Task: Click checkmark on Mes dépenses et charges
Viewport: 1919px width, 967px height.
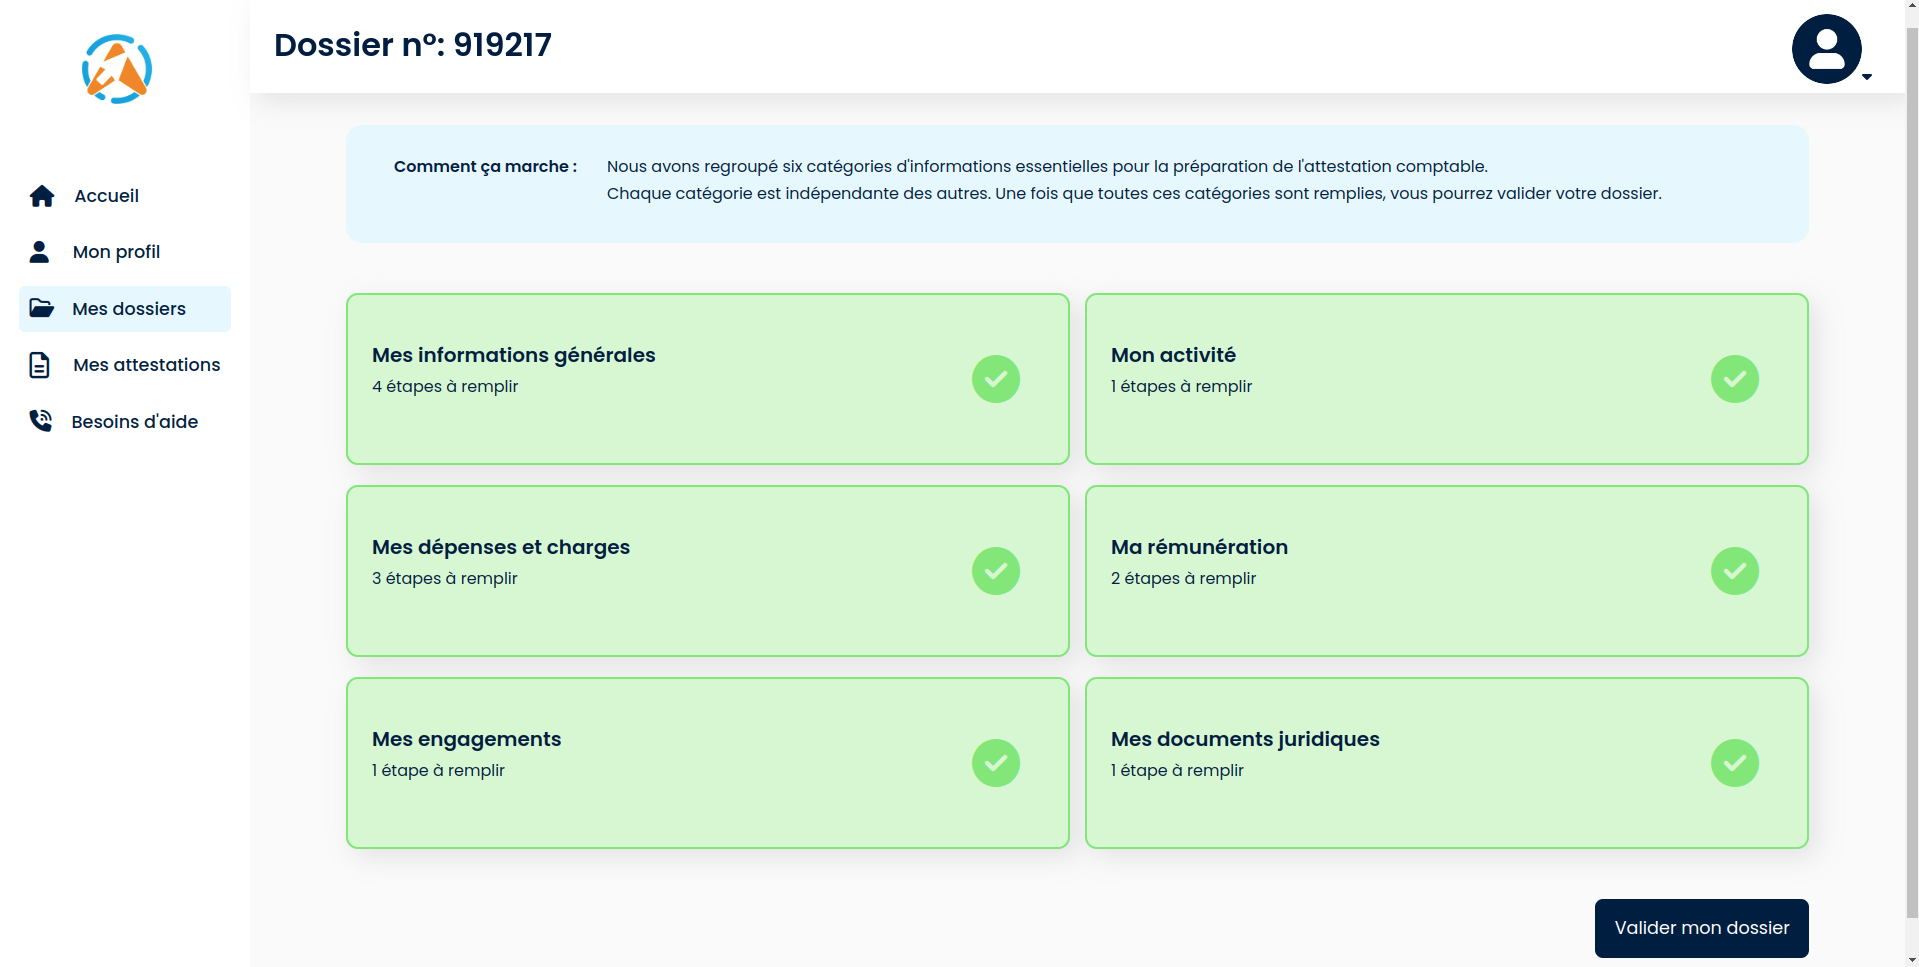Action: (x=996, y=571)
